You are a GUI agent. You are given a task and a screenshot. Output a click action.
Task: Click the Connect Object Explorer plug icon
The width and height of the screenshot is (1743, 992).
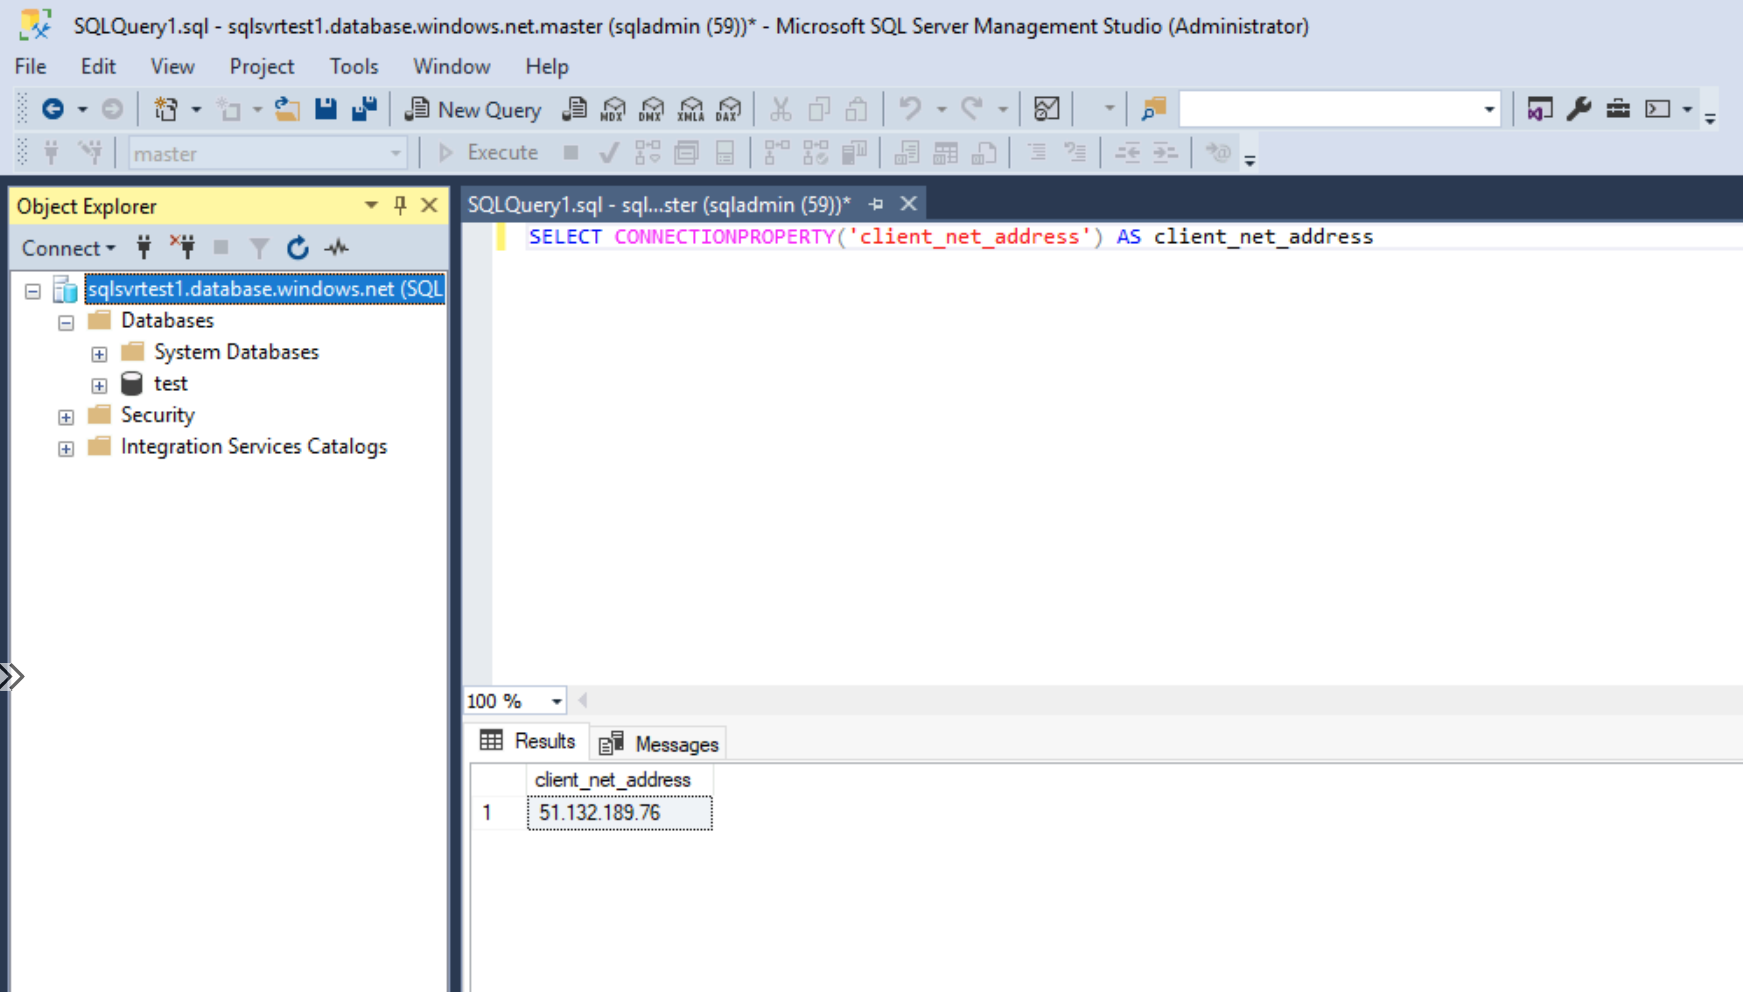(144, 247)
